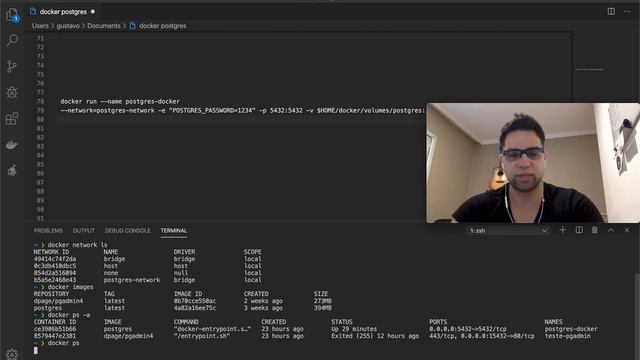Switch to the OUTPUT tab
The width and height of the screenshot is (640, 360).
84,231
